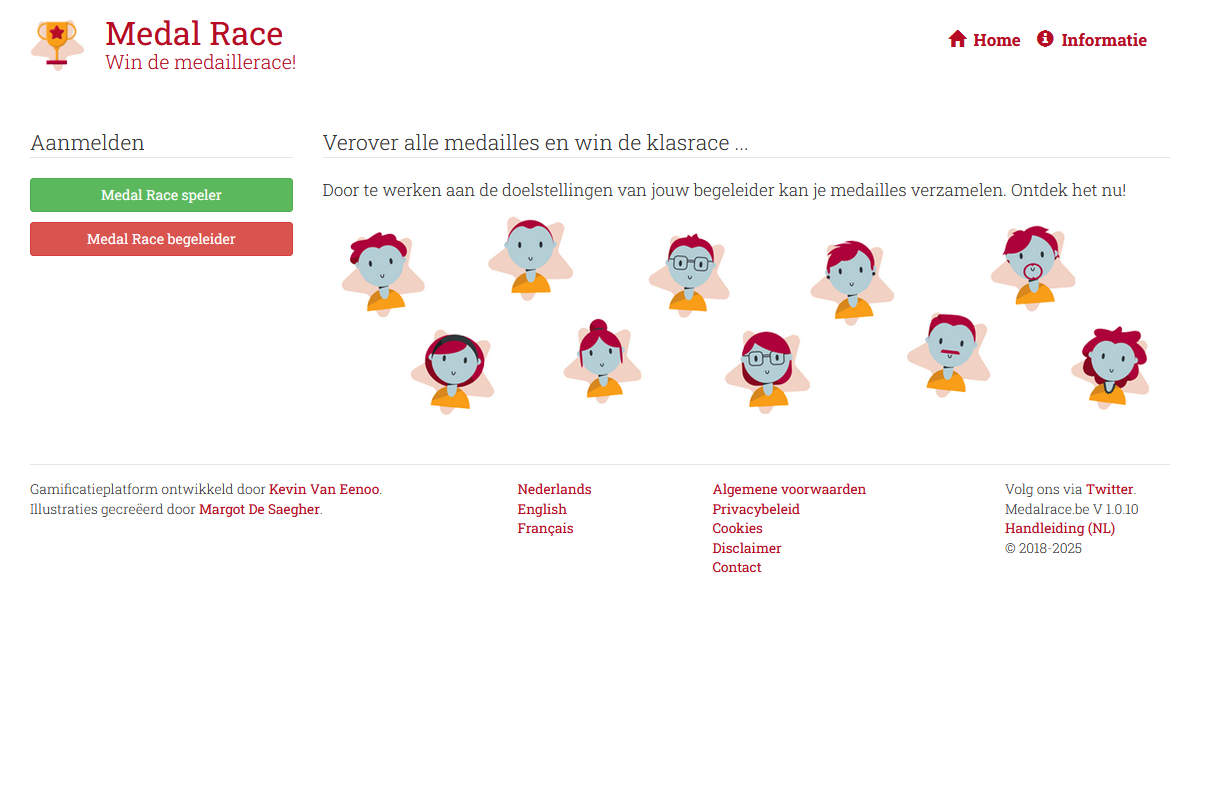Open Contact page

737,568
